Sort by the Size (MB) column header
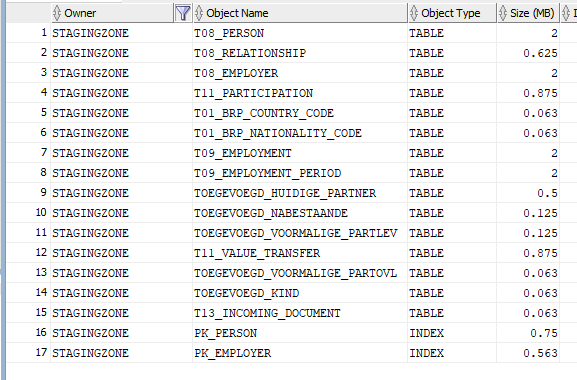 [528, 13]
